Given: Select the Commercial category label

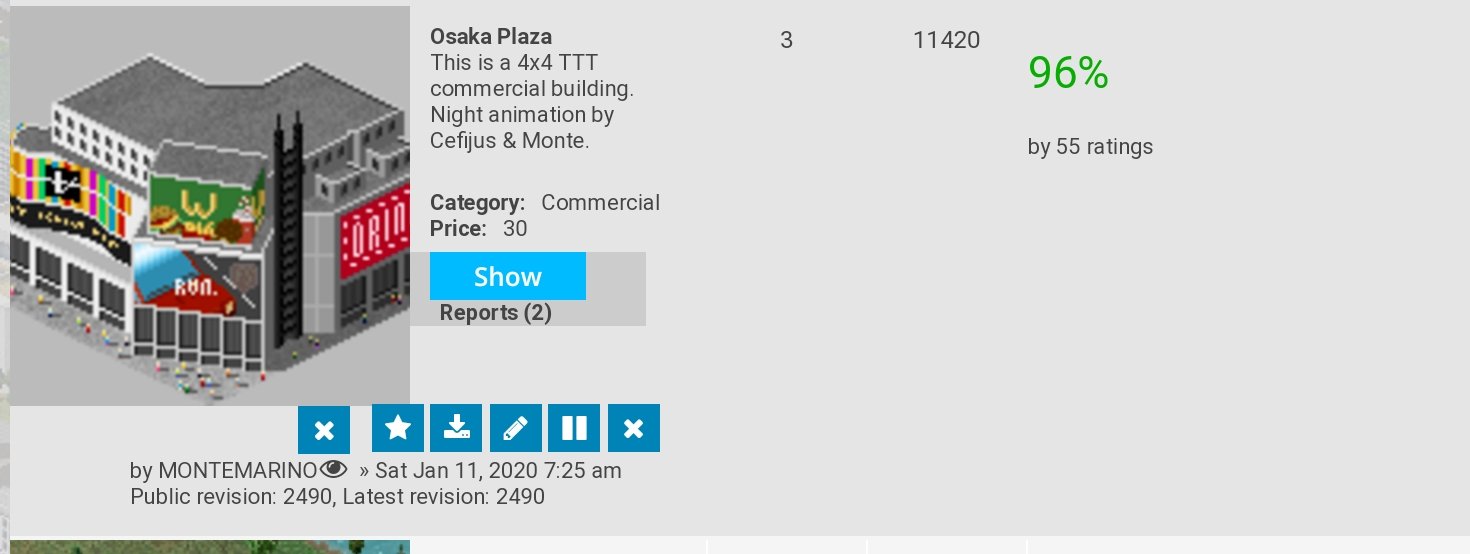Looking at the screenshot, I should click(600, 202).
